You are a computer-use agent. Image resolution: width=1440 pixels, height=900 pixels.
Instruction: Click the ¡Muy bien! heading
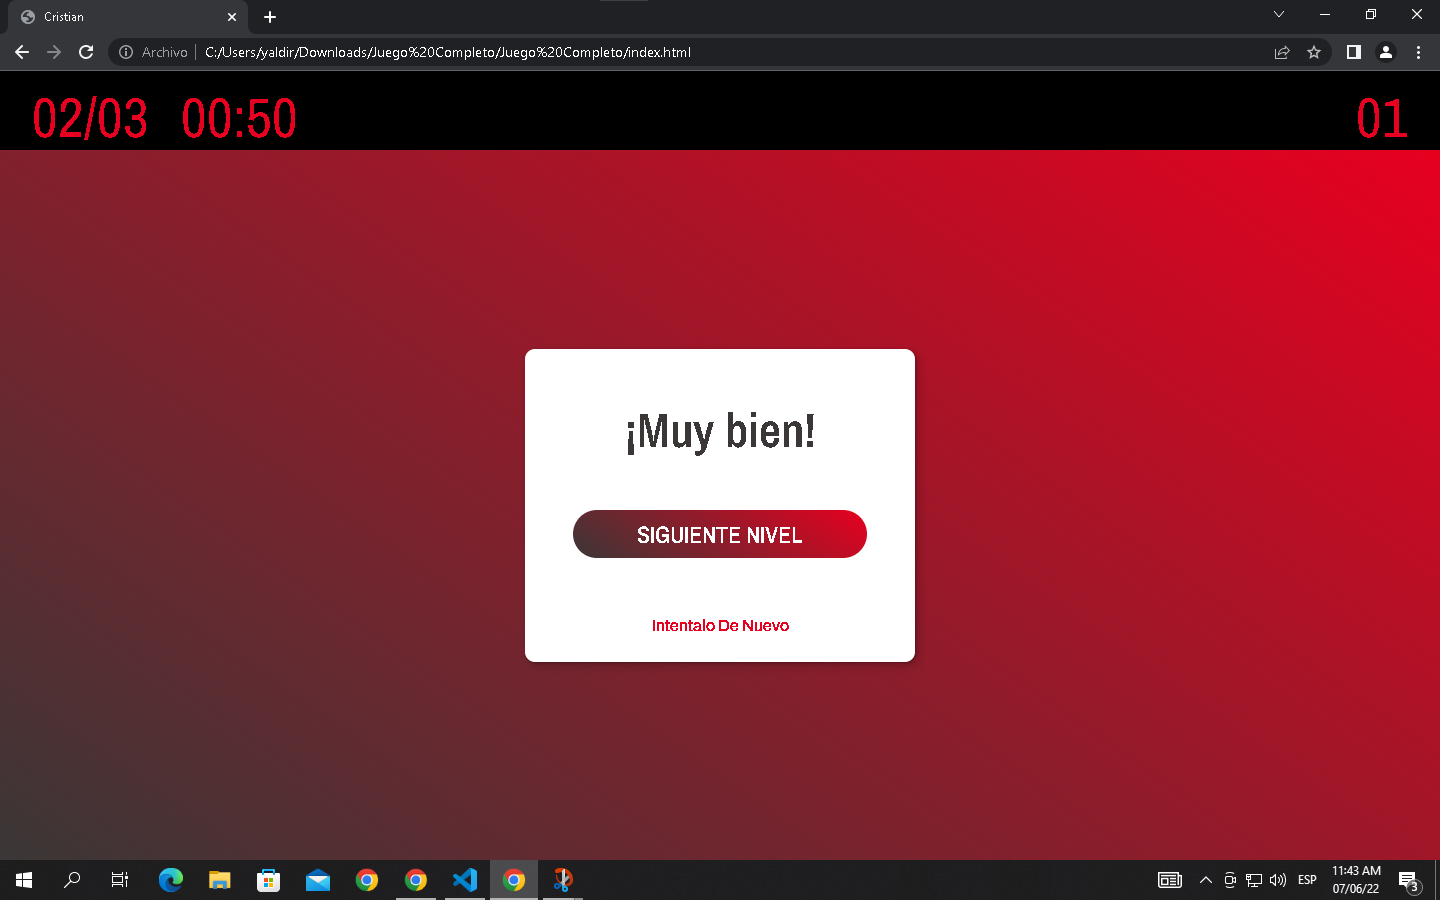(x=720, y=431)
